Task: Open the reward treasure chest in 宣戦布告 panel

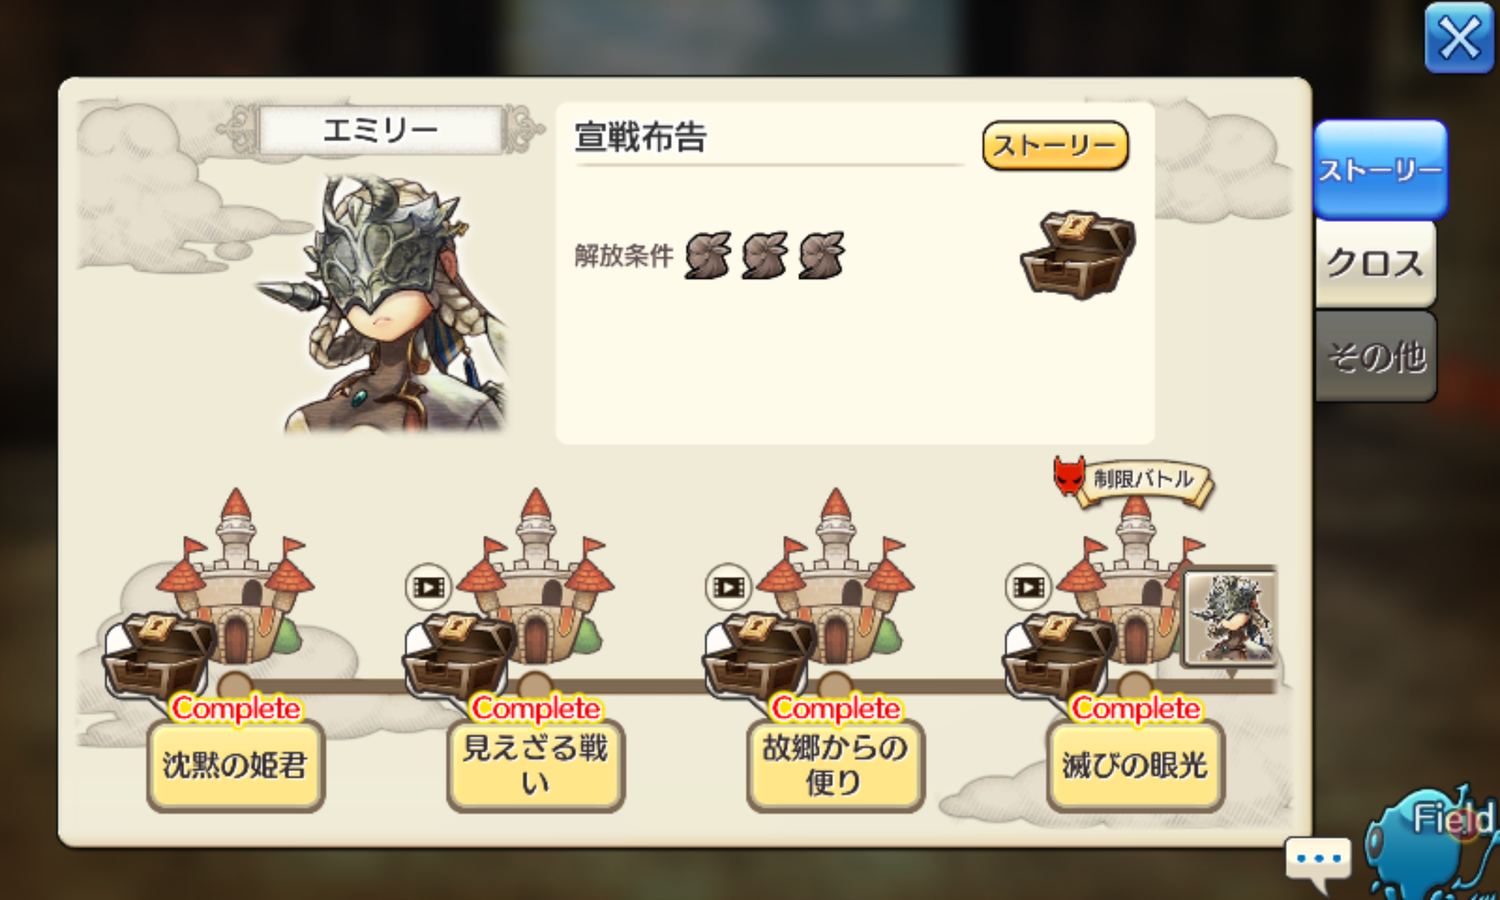Action: point(1077,254)
